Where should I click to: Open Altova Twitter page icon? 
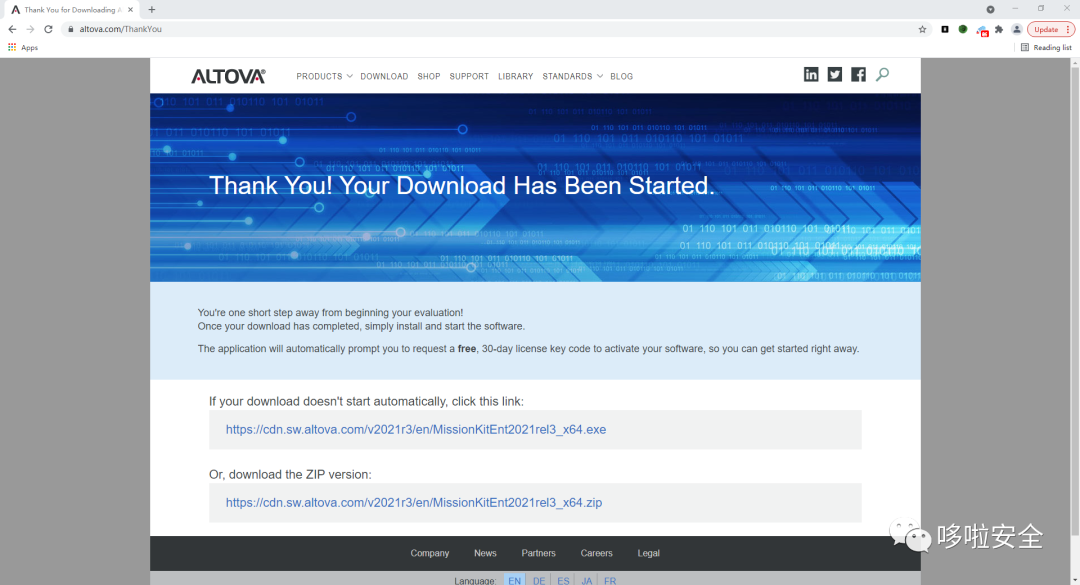[835, 74]
